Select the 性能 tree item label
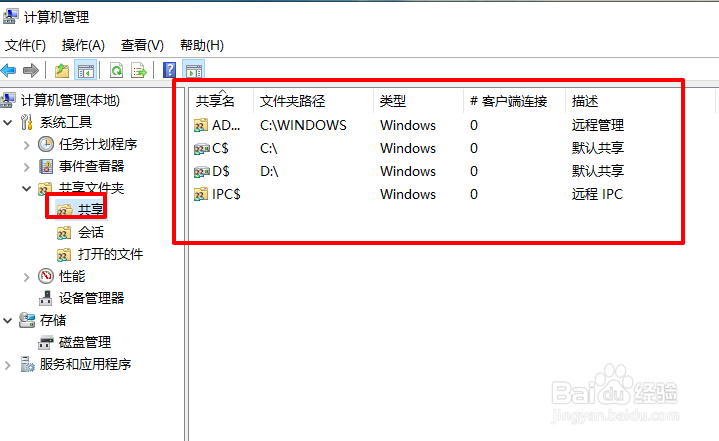Screen dimensions: 719x441 click(x=72, y=276)
